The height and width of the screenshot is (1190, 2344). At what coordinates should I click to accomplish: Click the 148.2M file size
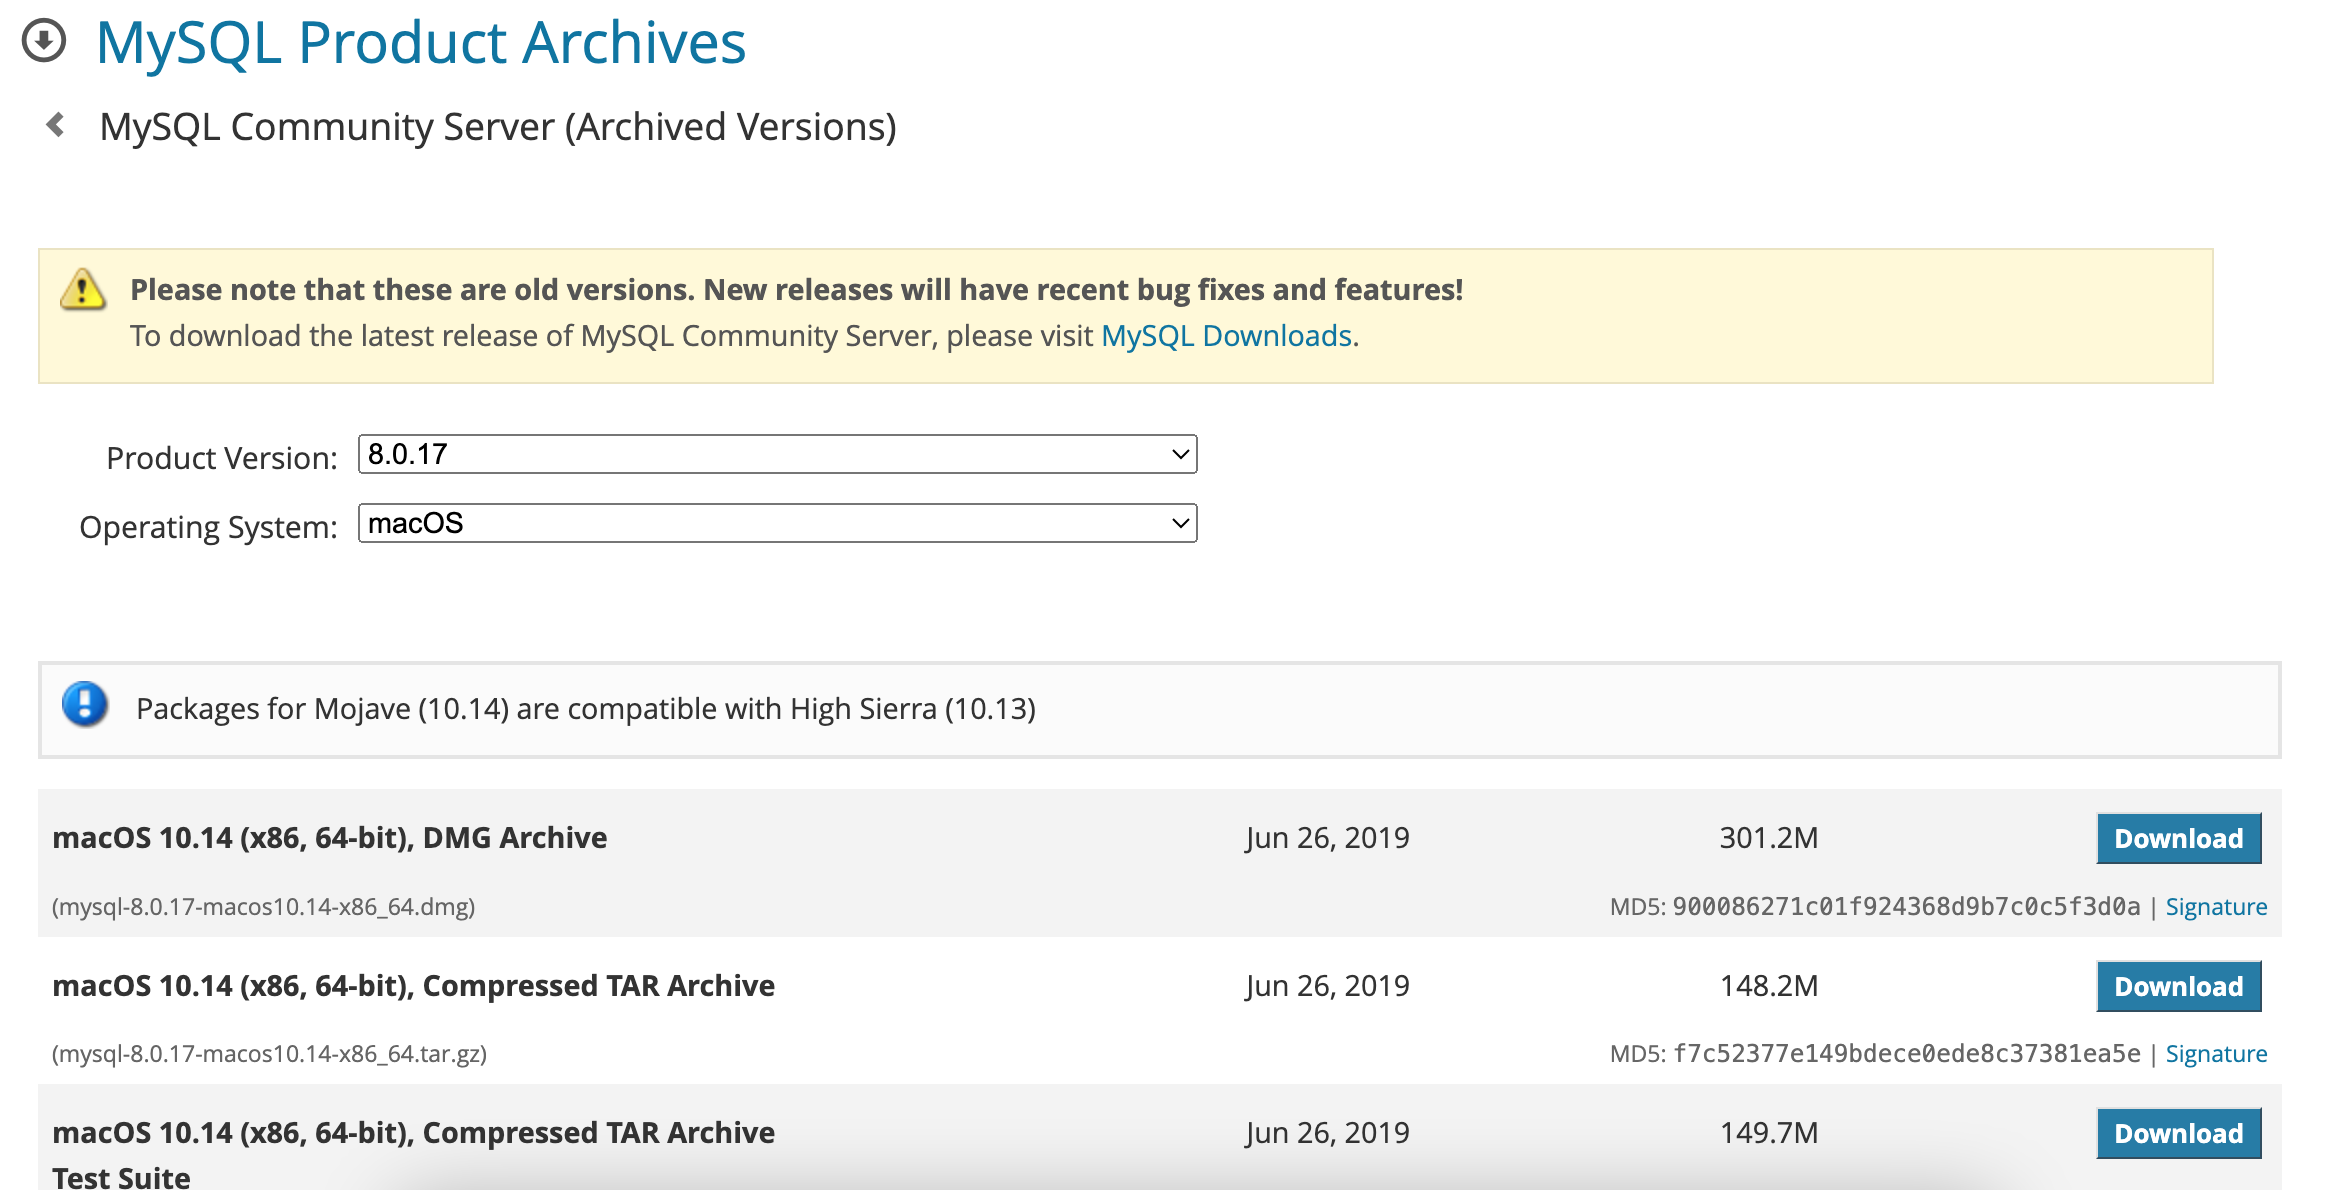1768,986
